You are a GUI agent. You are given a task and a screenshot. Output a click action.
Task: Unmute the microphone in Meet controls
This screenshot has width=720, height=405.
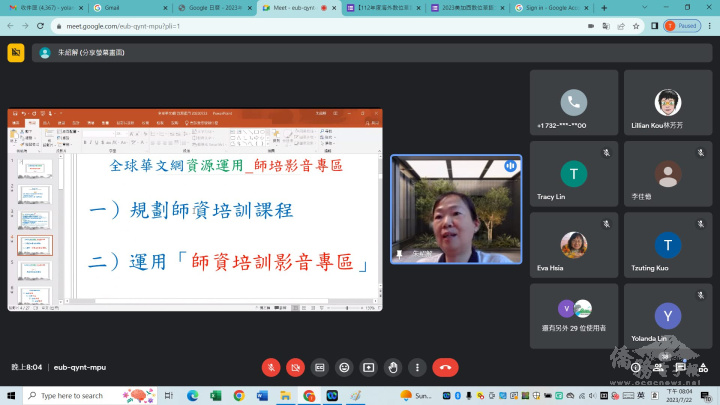click(270, 367)
